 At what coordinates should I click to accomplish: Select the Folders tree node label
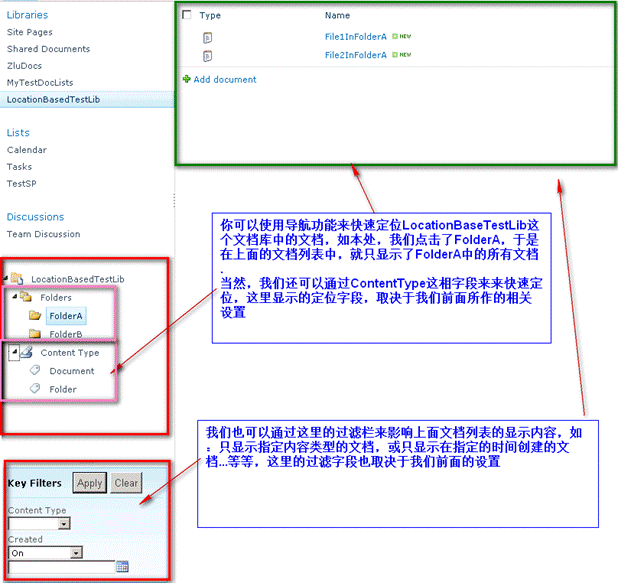point(56,298)
